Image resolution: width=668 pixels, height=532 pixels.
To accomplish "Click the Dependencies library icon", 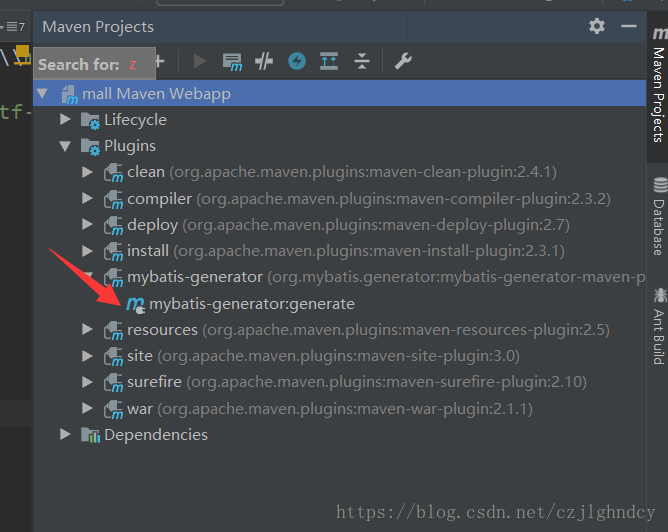I will click(x=90, y=435).
